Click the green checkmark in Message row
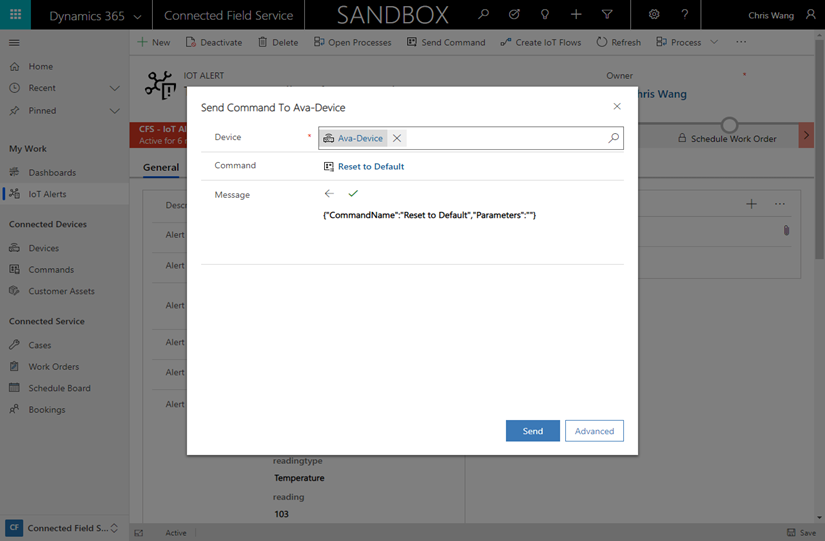 [x=353, y=194]
